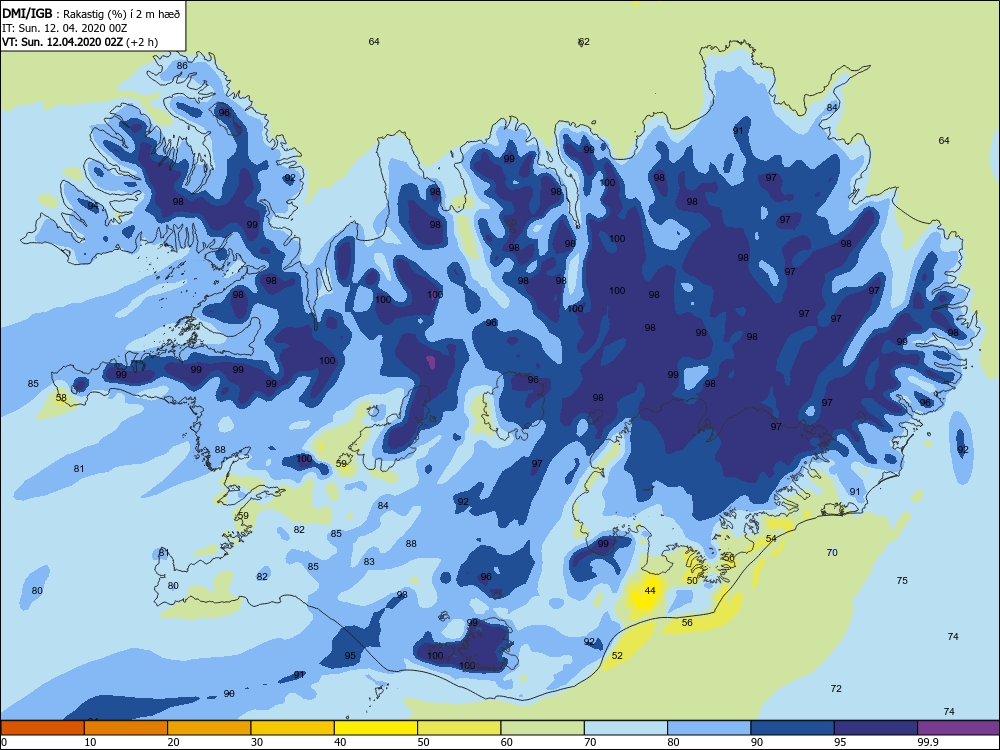Click the humidity value 52 near south coast
The width and height of the screenshot is (1000, 750).
click(617, 656)
